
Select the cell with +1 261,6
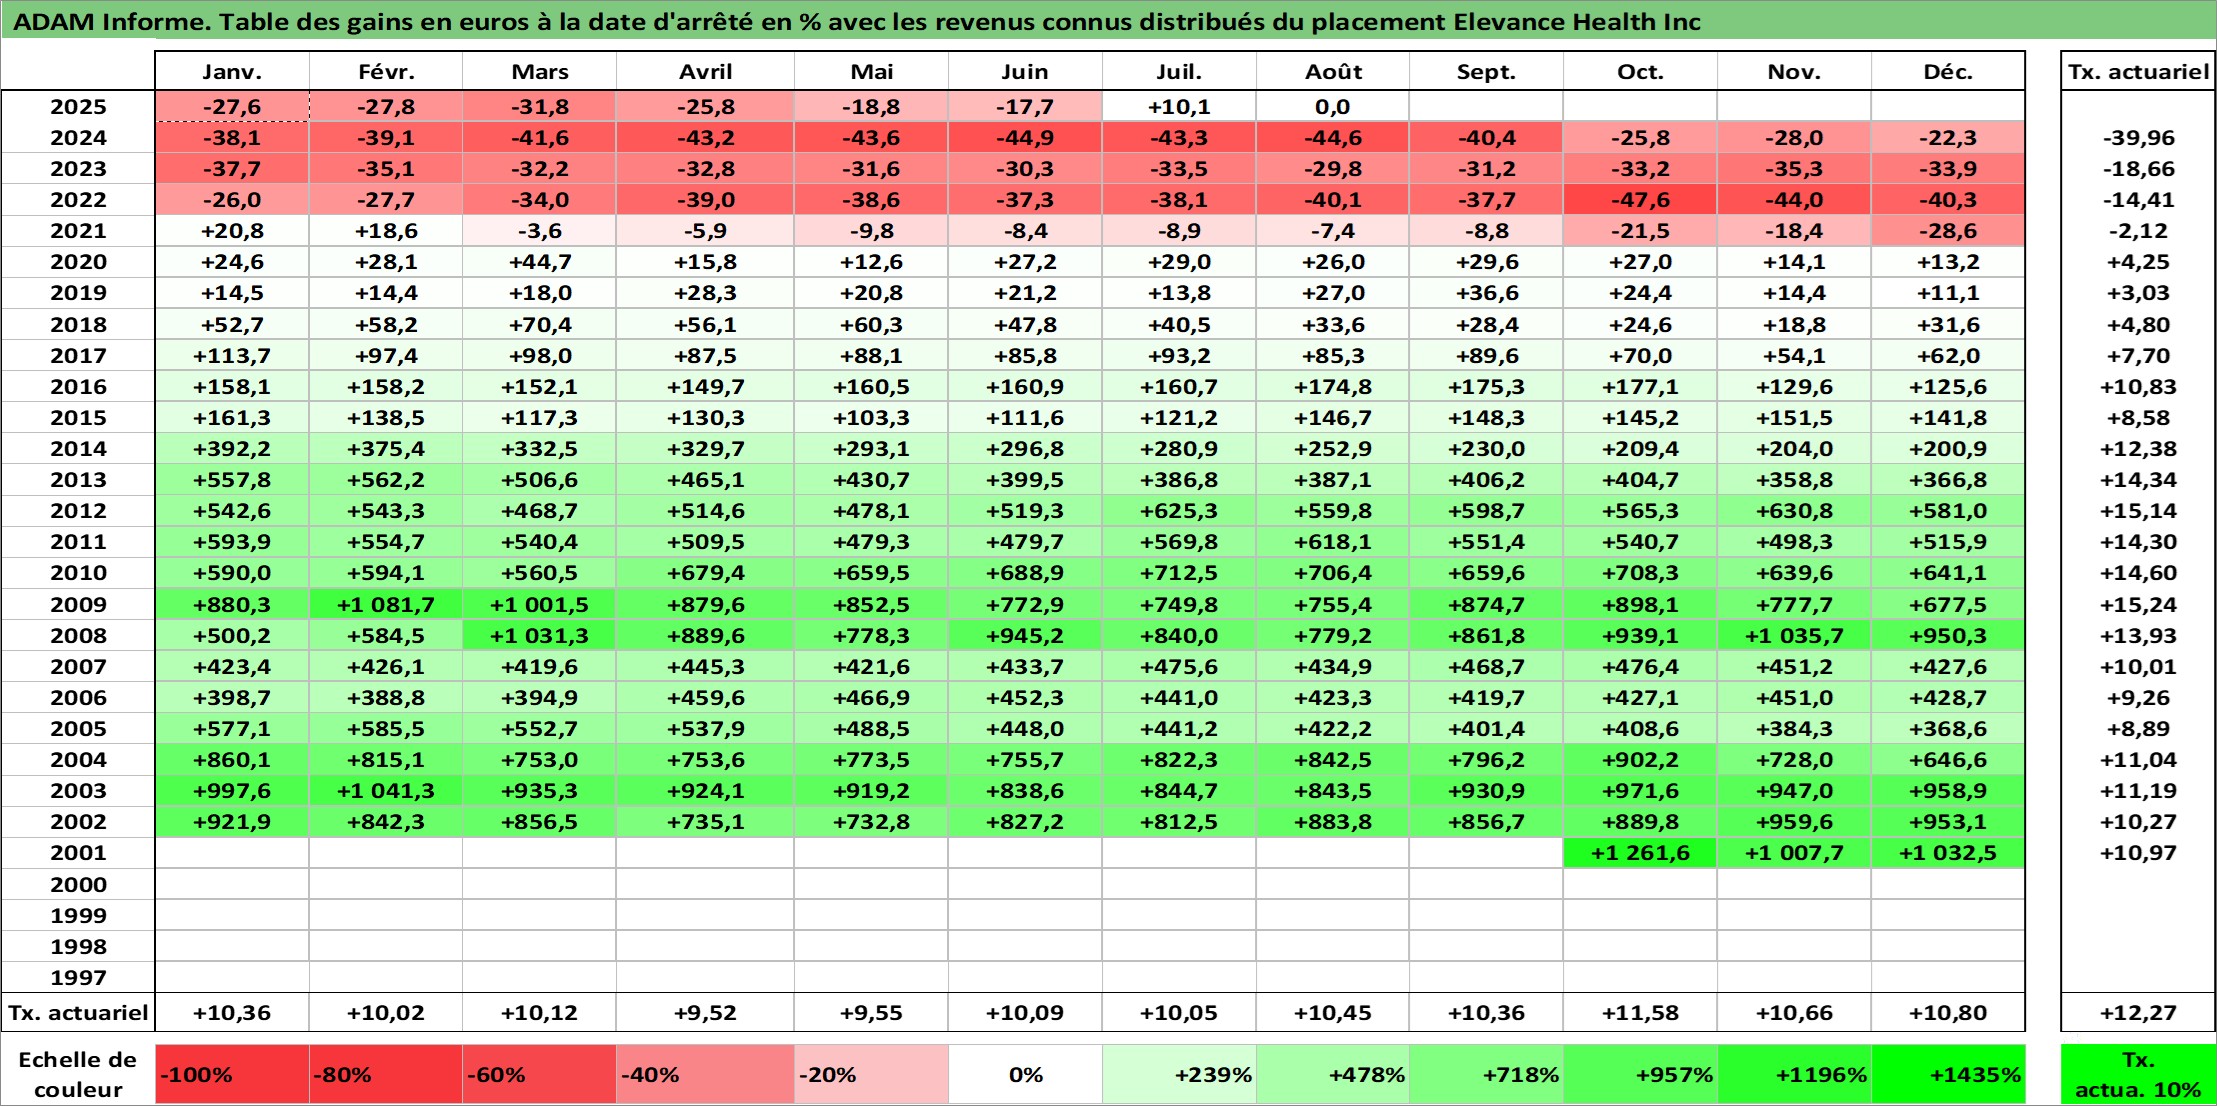pos(1640,853)
